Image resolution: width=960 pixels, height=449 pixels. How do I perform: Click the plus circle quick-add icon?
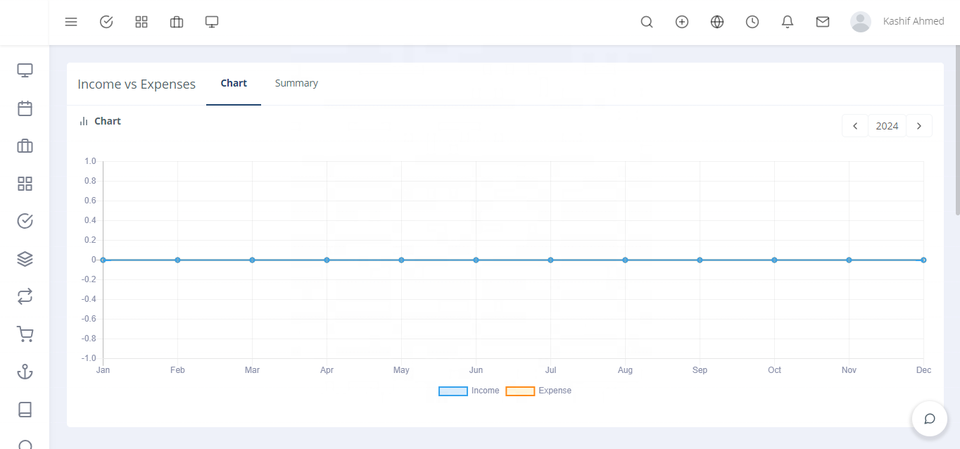[682, 22]
